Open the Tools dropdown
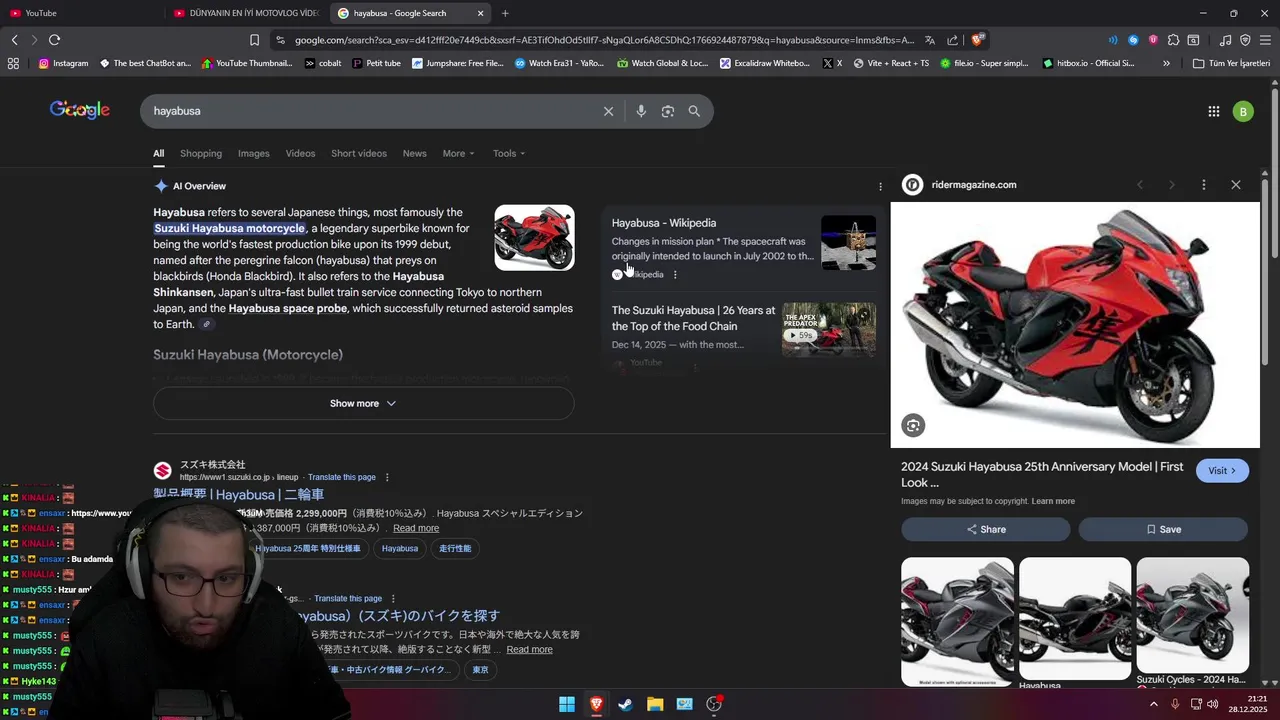 point(509,153)
